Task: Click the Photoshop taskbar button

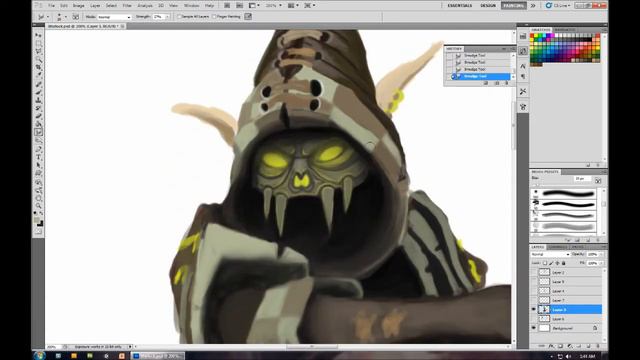Action: (158, 356)
